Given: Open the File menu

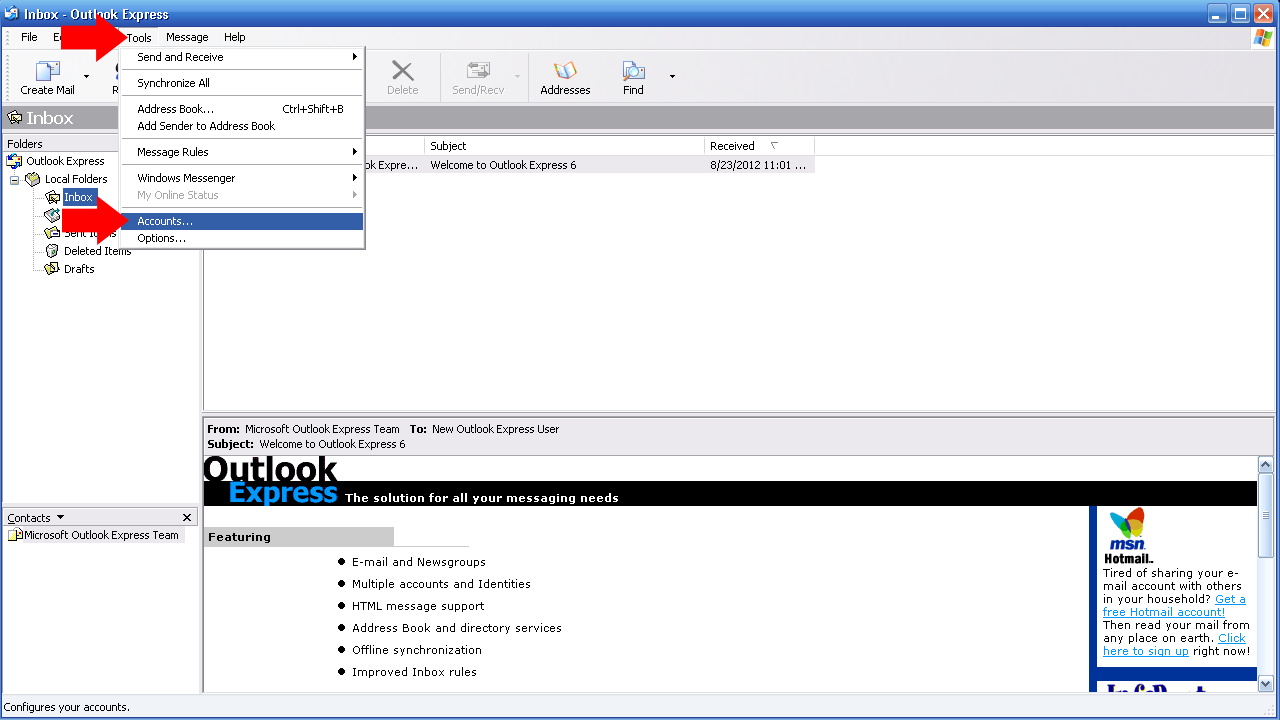Looking at the screenshot, I should pos(29,37).
